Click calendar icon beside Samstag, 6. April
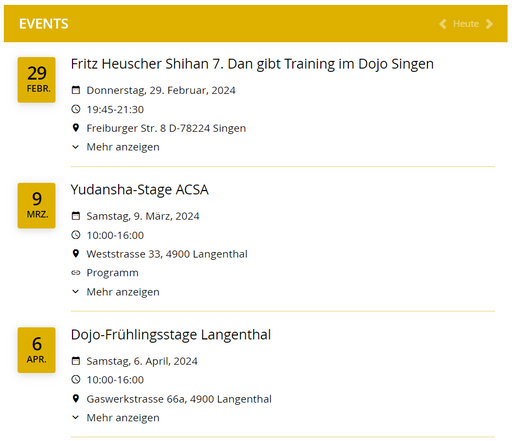Screen dimensions: 512x441 coord(76,361)
